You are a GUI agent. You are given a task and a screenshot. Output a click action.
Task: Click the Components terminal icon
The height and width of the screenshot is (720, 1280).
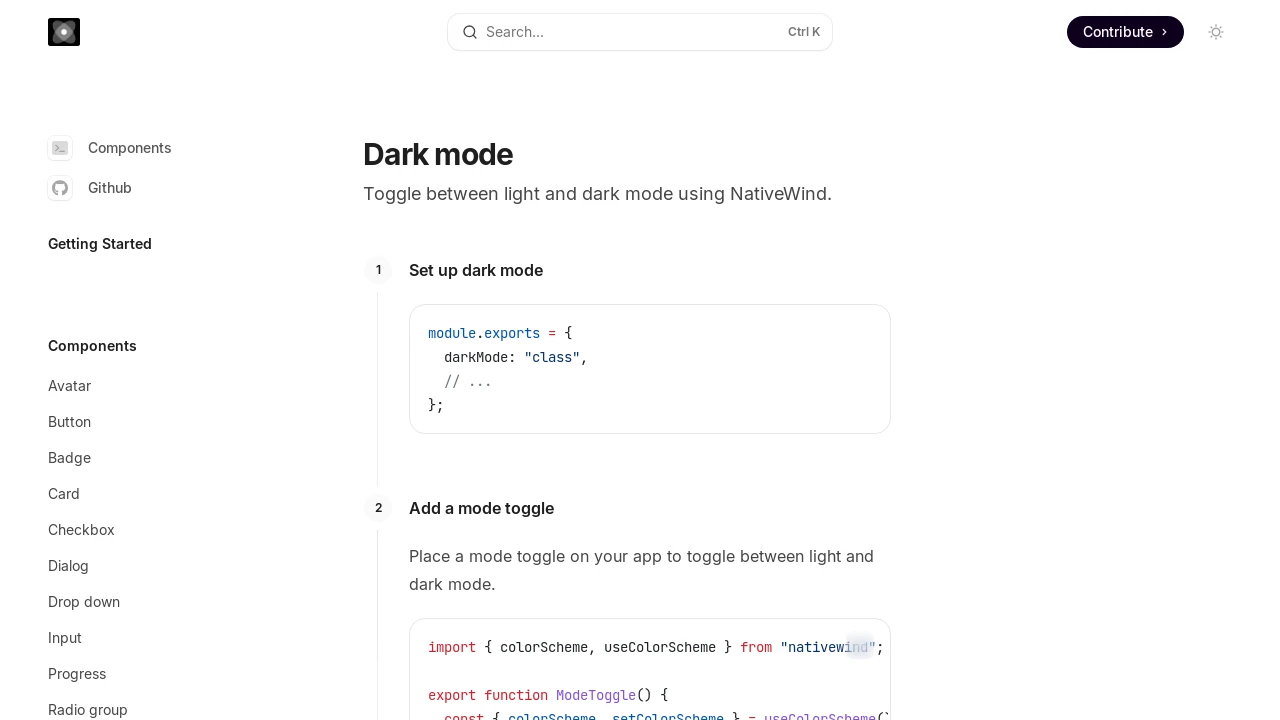60,148
